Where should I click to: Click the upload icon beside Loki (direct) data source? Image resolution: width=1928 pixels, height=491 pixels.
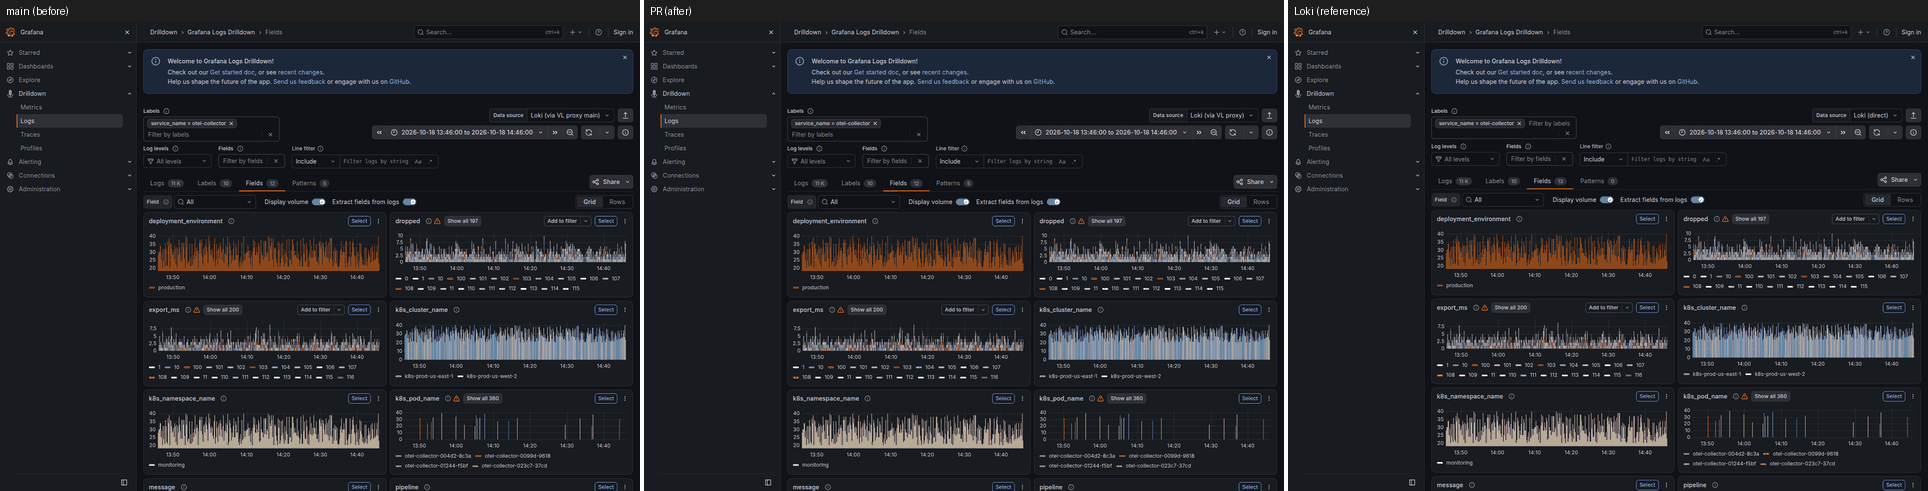click(1913, 115)
